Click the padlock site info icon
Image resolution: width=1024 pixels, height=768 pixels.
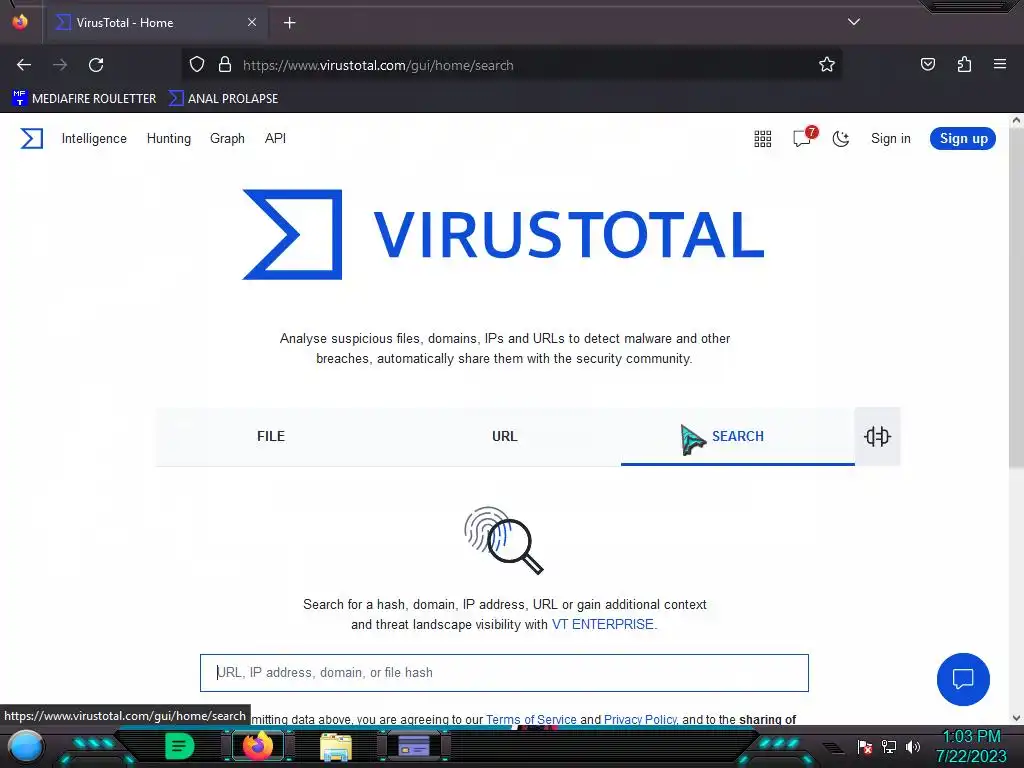225,65
